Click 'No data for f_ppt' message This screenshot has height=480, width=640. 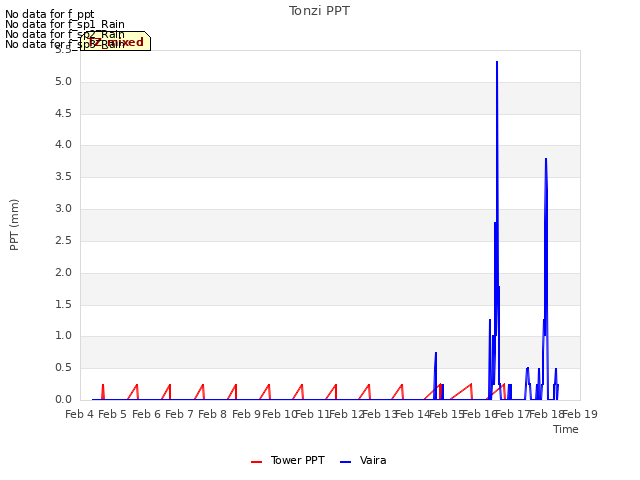click(50, 14)
